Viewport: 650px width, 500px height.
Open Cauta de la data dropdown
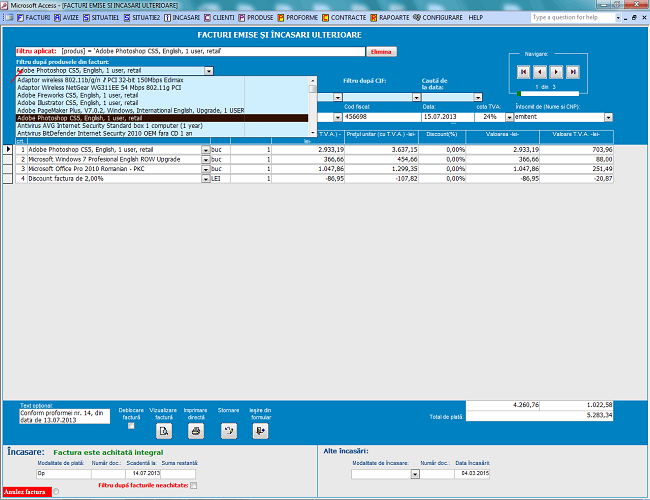tap(478, 97)
